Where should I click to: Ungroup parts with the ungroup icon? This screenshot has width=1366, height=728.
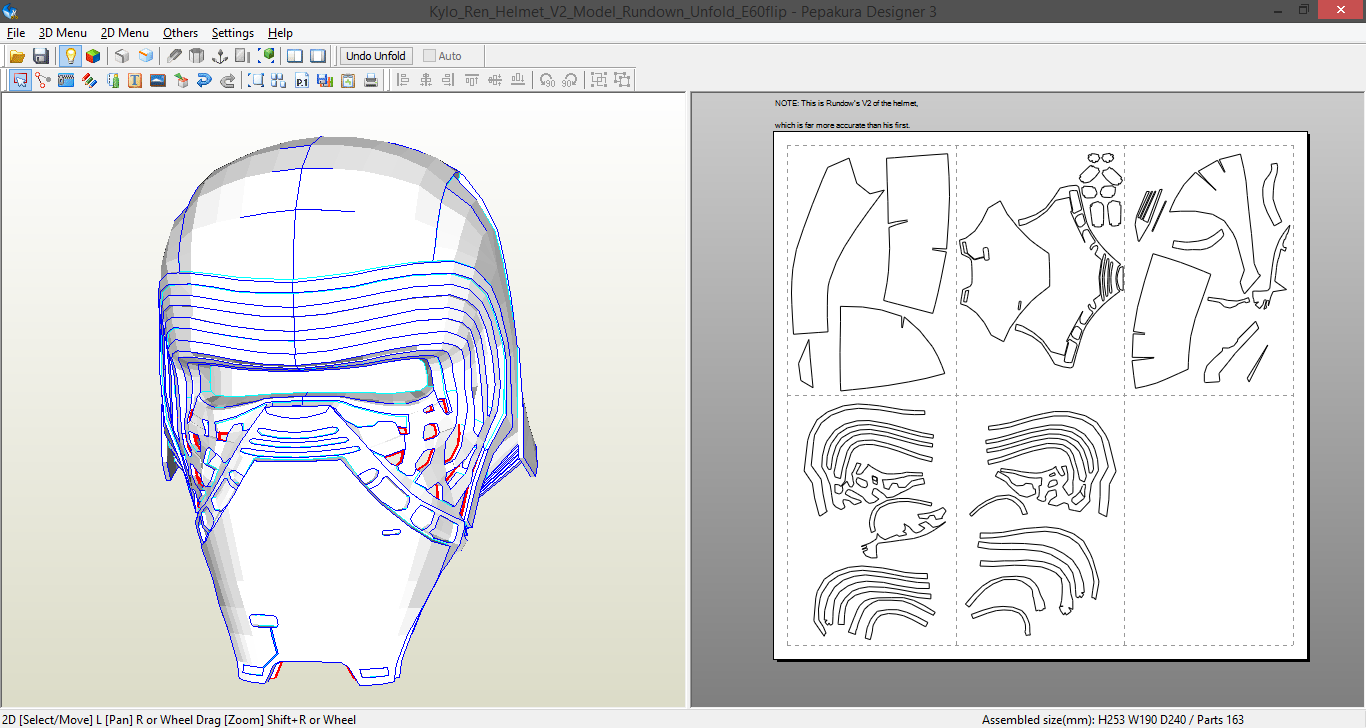pos(622,80)
